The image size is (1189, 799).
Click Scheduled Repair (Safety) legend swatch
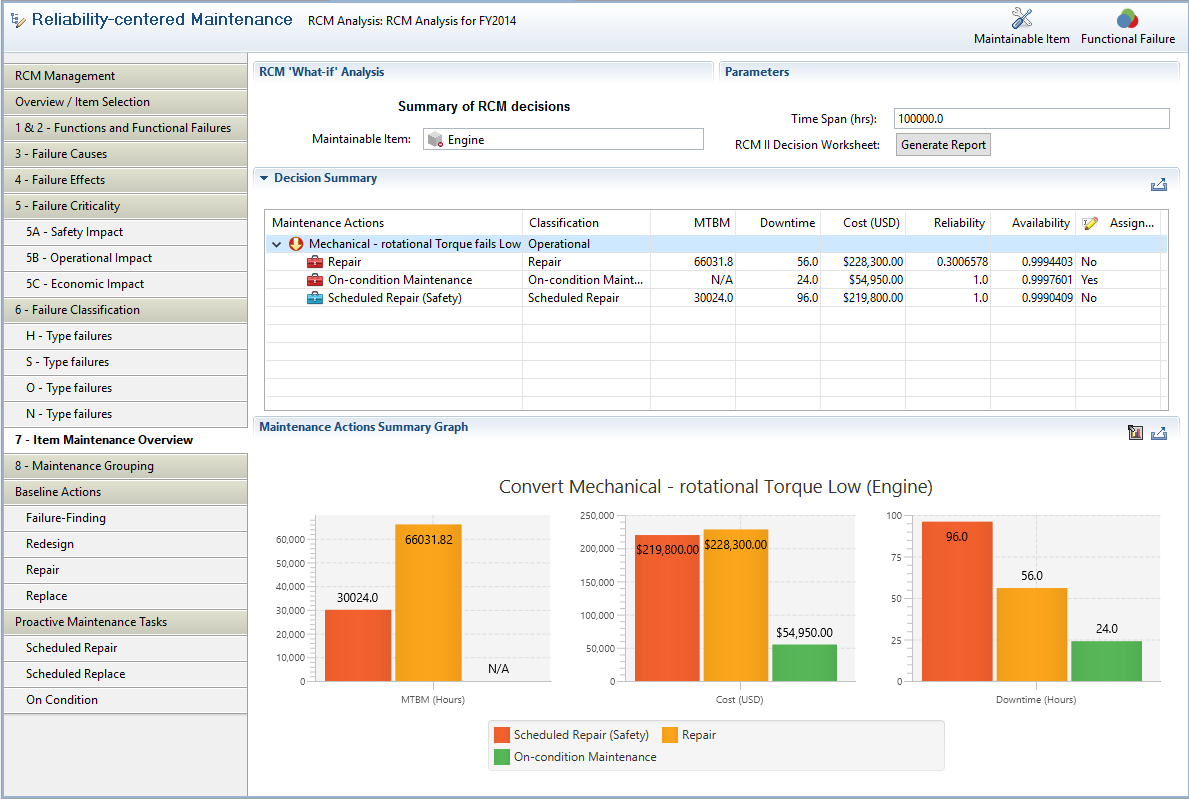(501, 735)
